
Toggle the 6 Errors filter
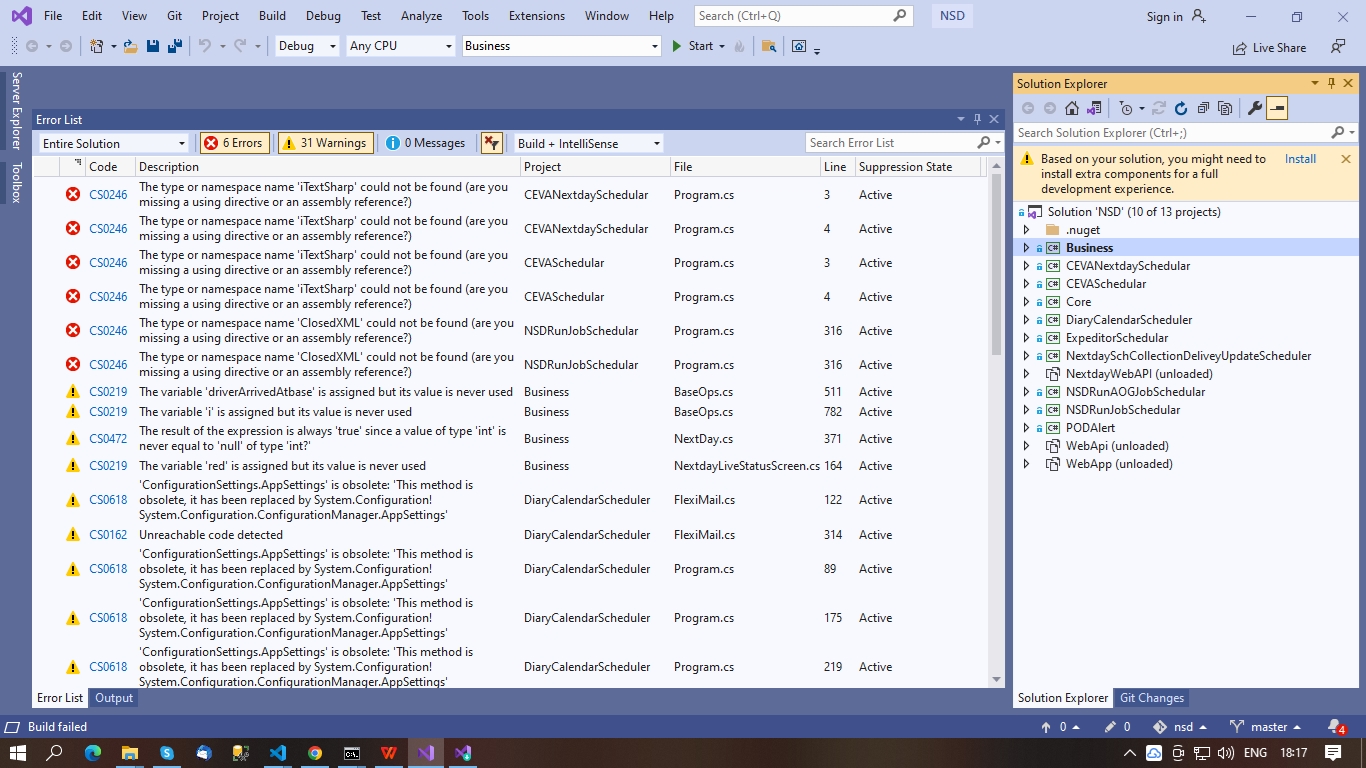234,143
